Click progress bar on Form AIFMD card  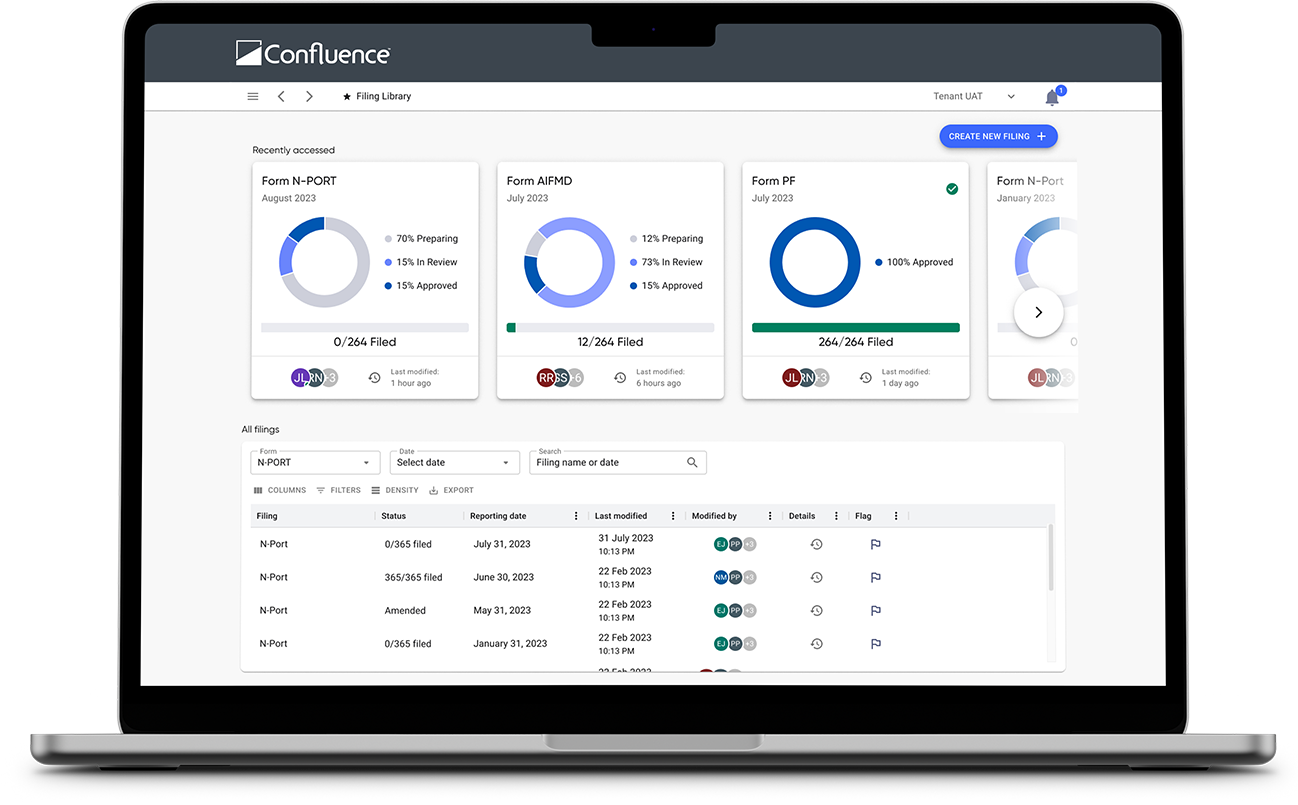[x=610, y=327]
